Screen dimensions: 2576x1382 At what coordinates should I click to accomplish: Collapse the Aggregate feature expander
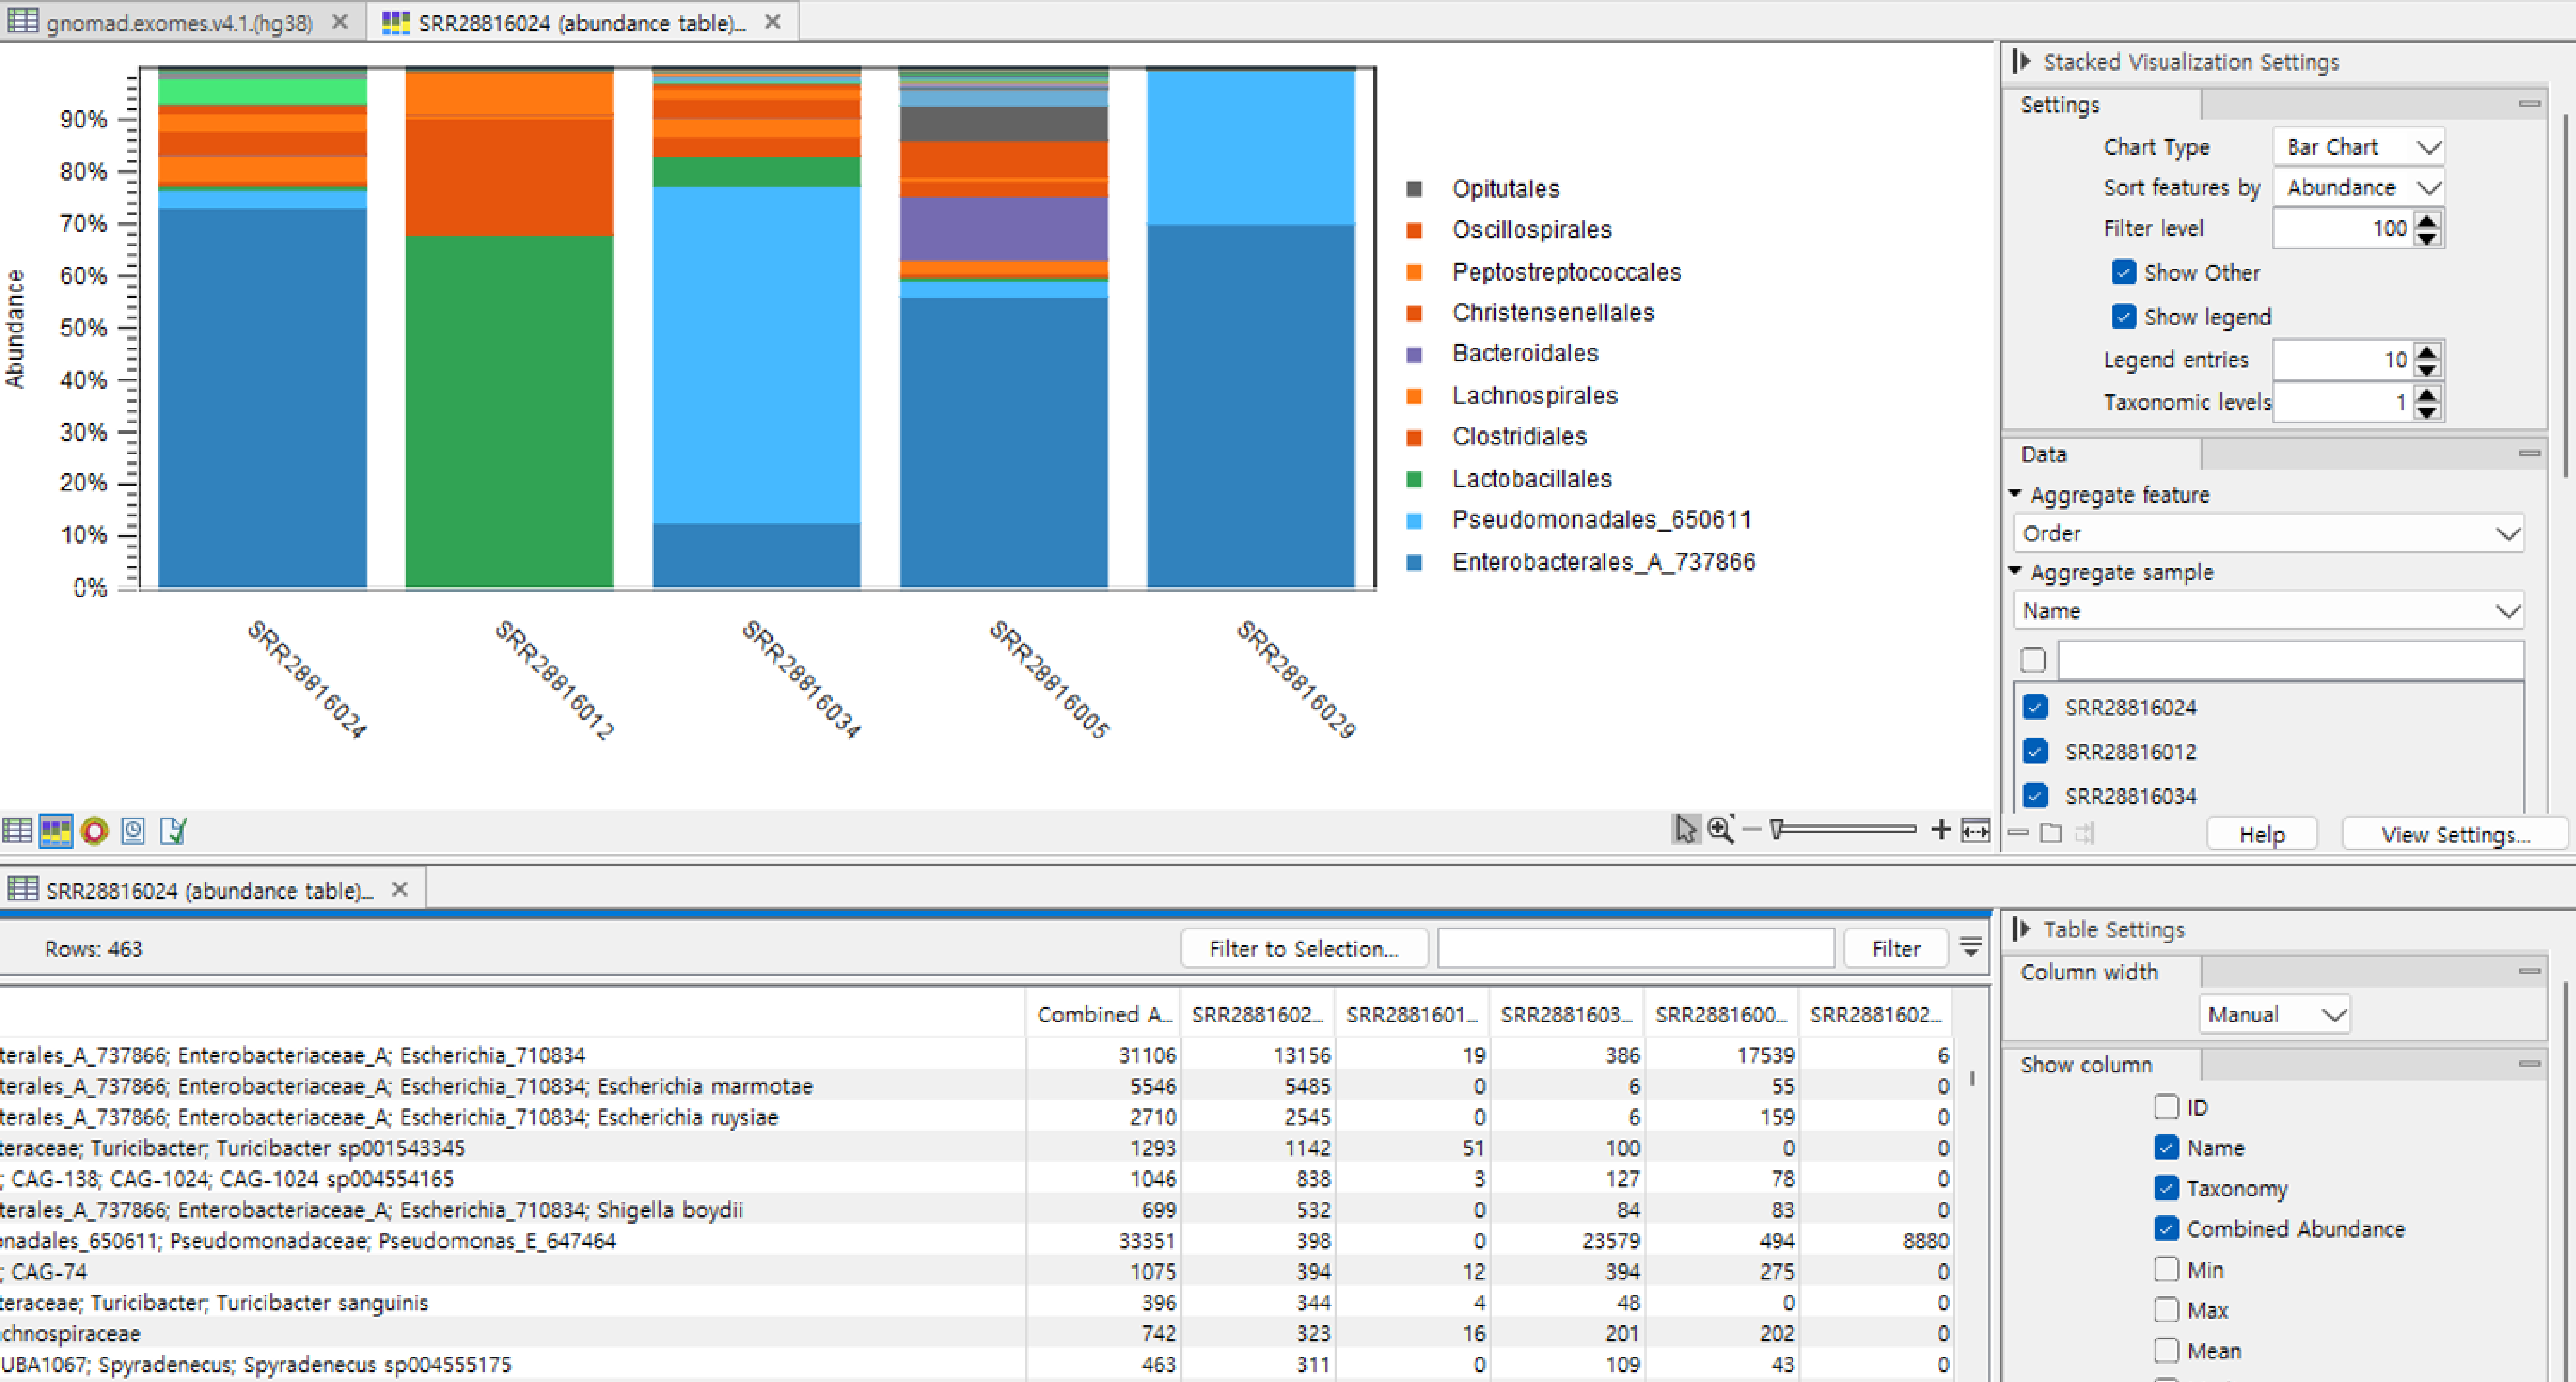coord(2015,494)
